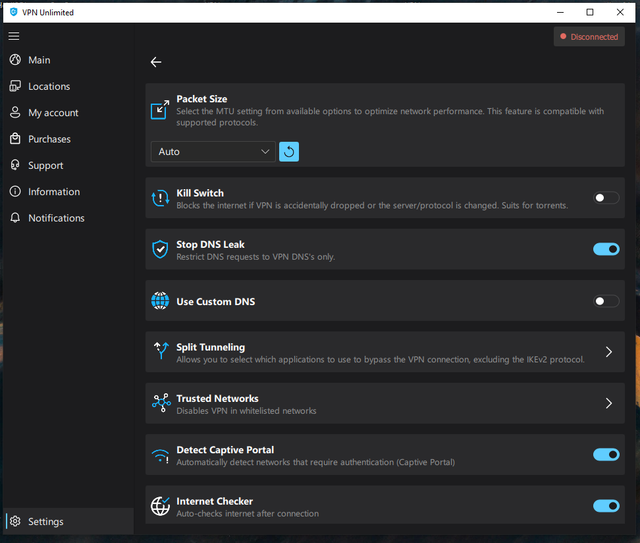The width and height of the screenshot is (640, 543).
Task: Click the Main globe icon in sidebar
Action: tap(15, 60)
